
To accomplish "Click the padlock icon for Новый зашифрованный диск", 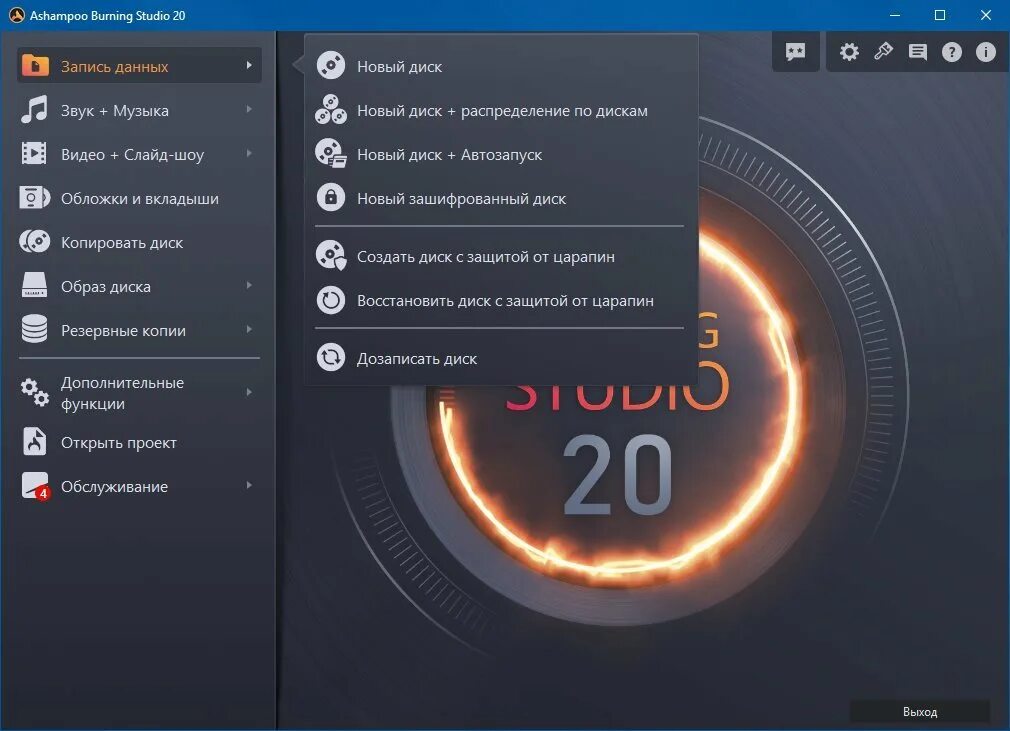I will [x=331, y=198].
